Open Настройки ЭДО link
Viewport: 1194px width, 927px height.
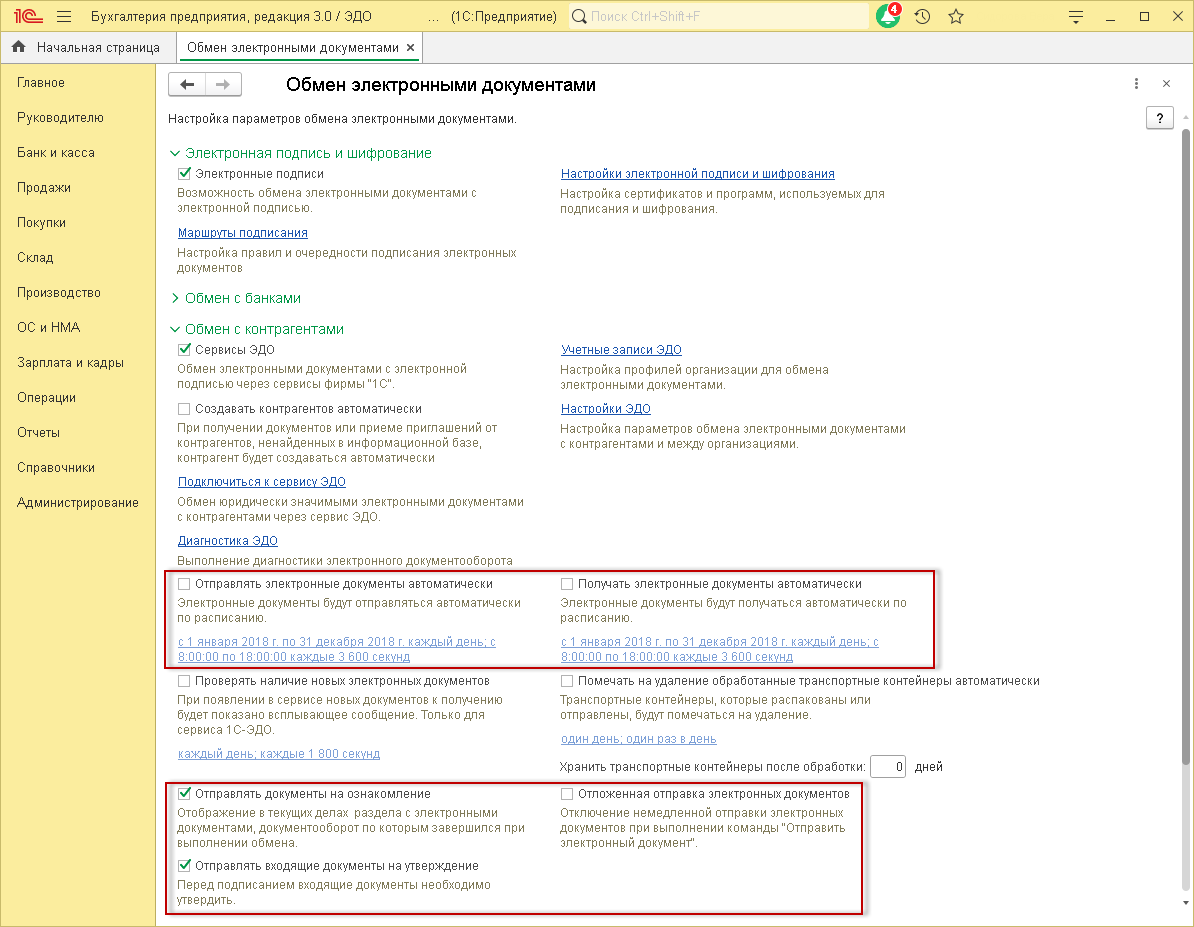click(605, 409)
